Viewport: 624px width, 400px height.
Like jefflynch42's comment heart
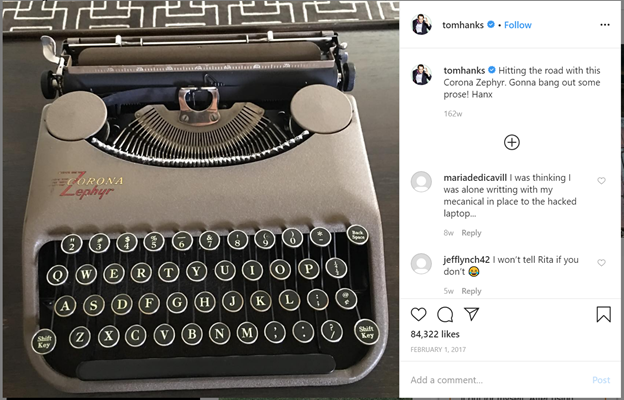[x=601, y=263]
